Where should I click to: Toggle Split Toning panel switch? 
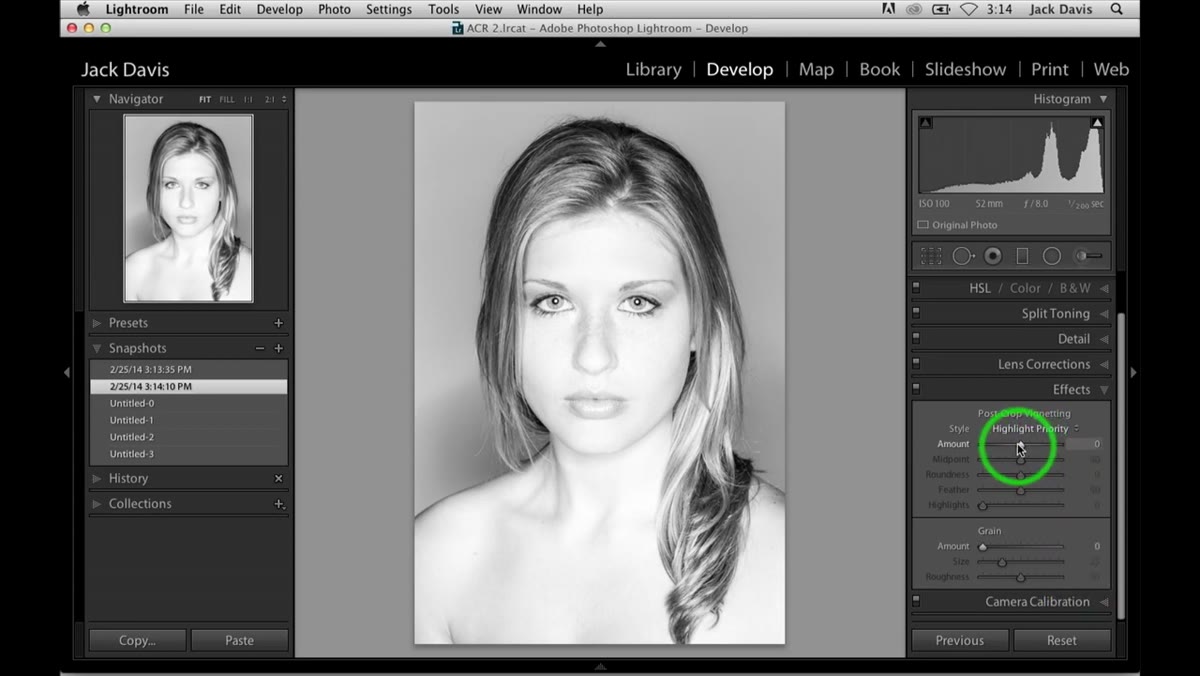(916, 313)
